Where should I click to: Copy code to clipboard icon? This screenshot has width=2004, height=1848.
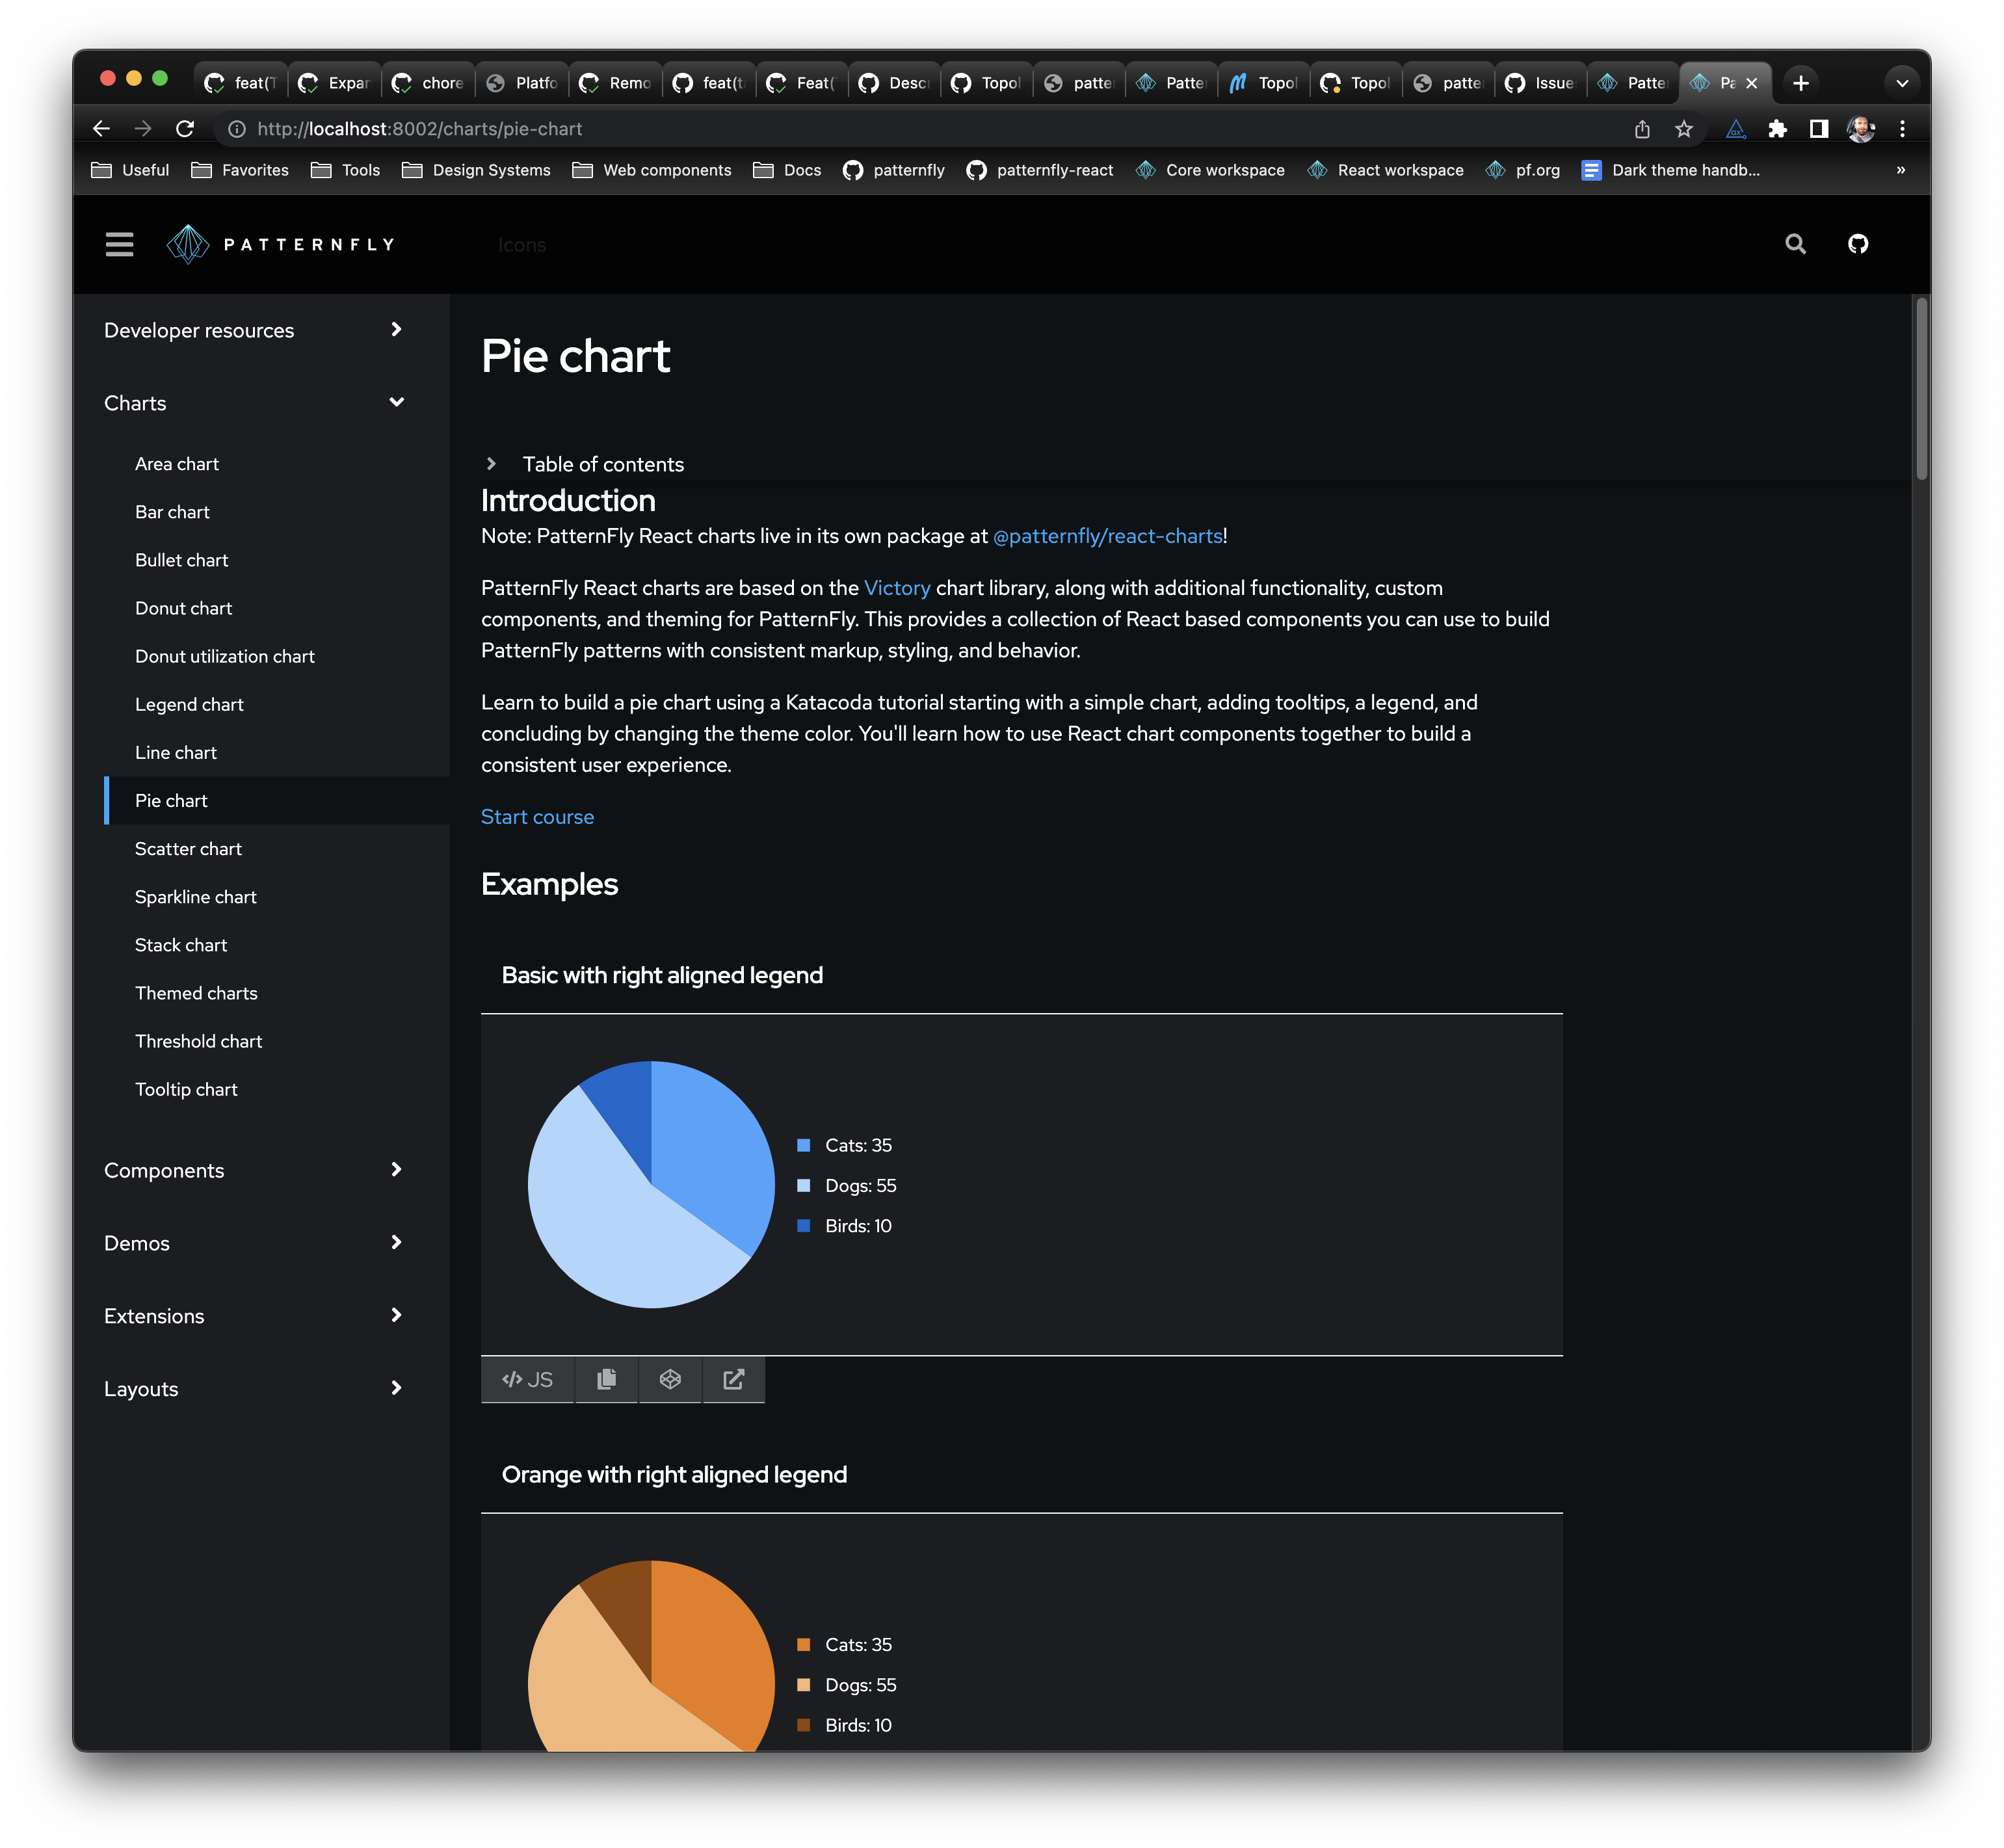click(606, 1379)
